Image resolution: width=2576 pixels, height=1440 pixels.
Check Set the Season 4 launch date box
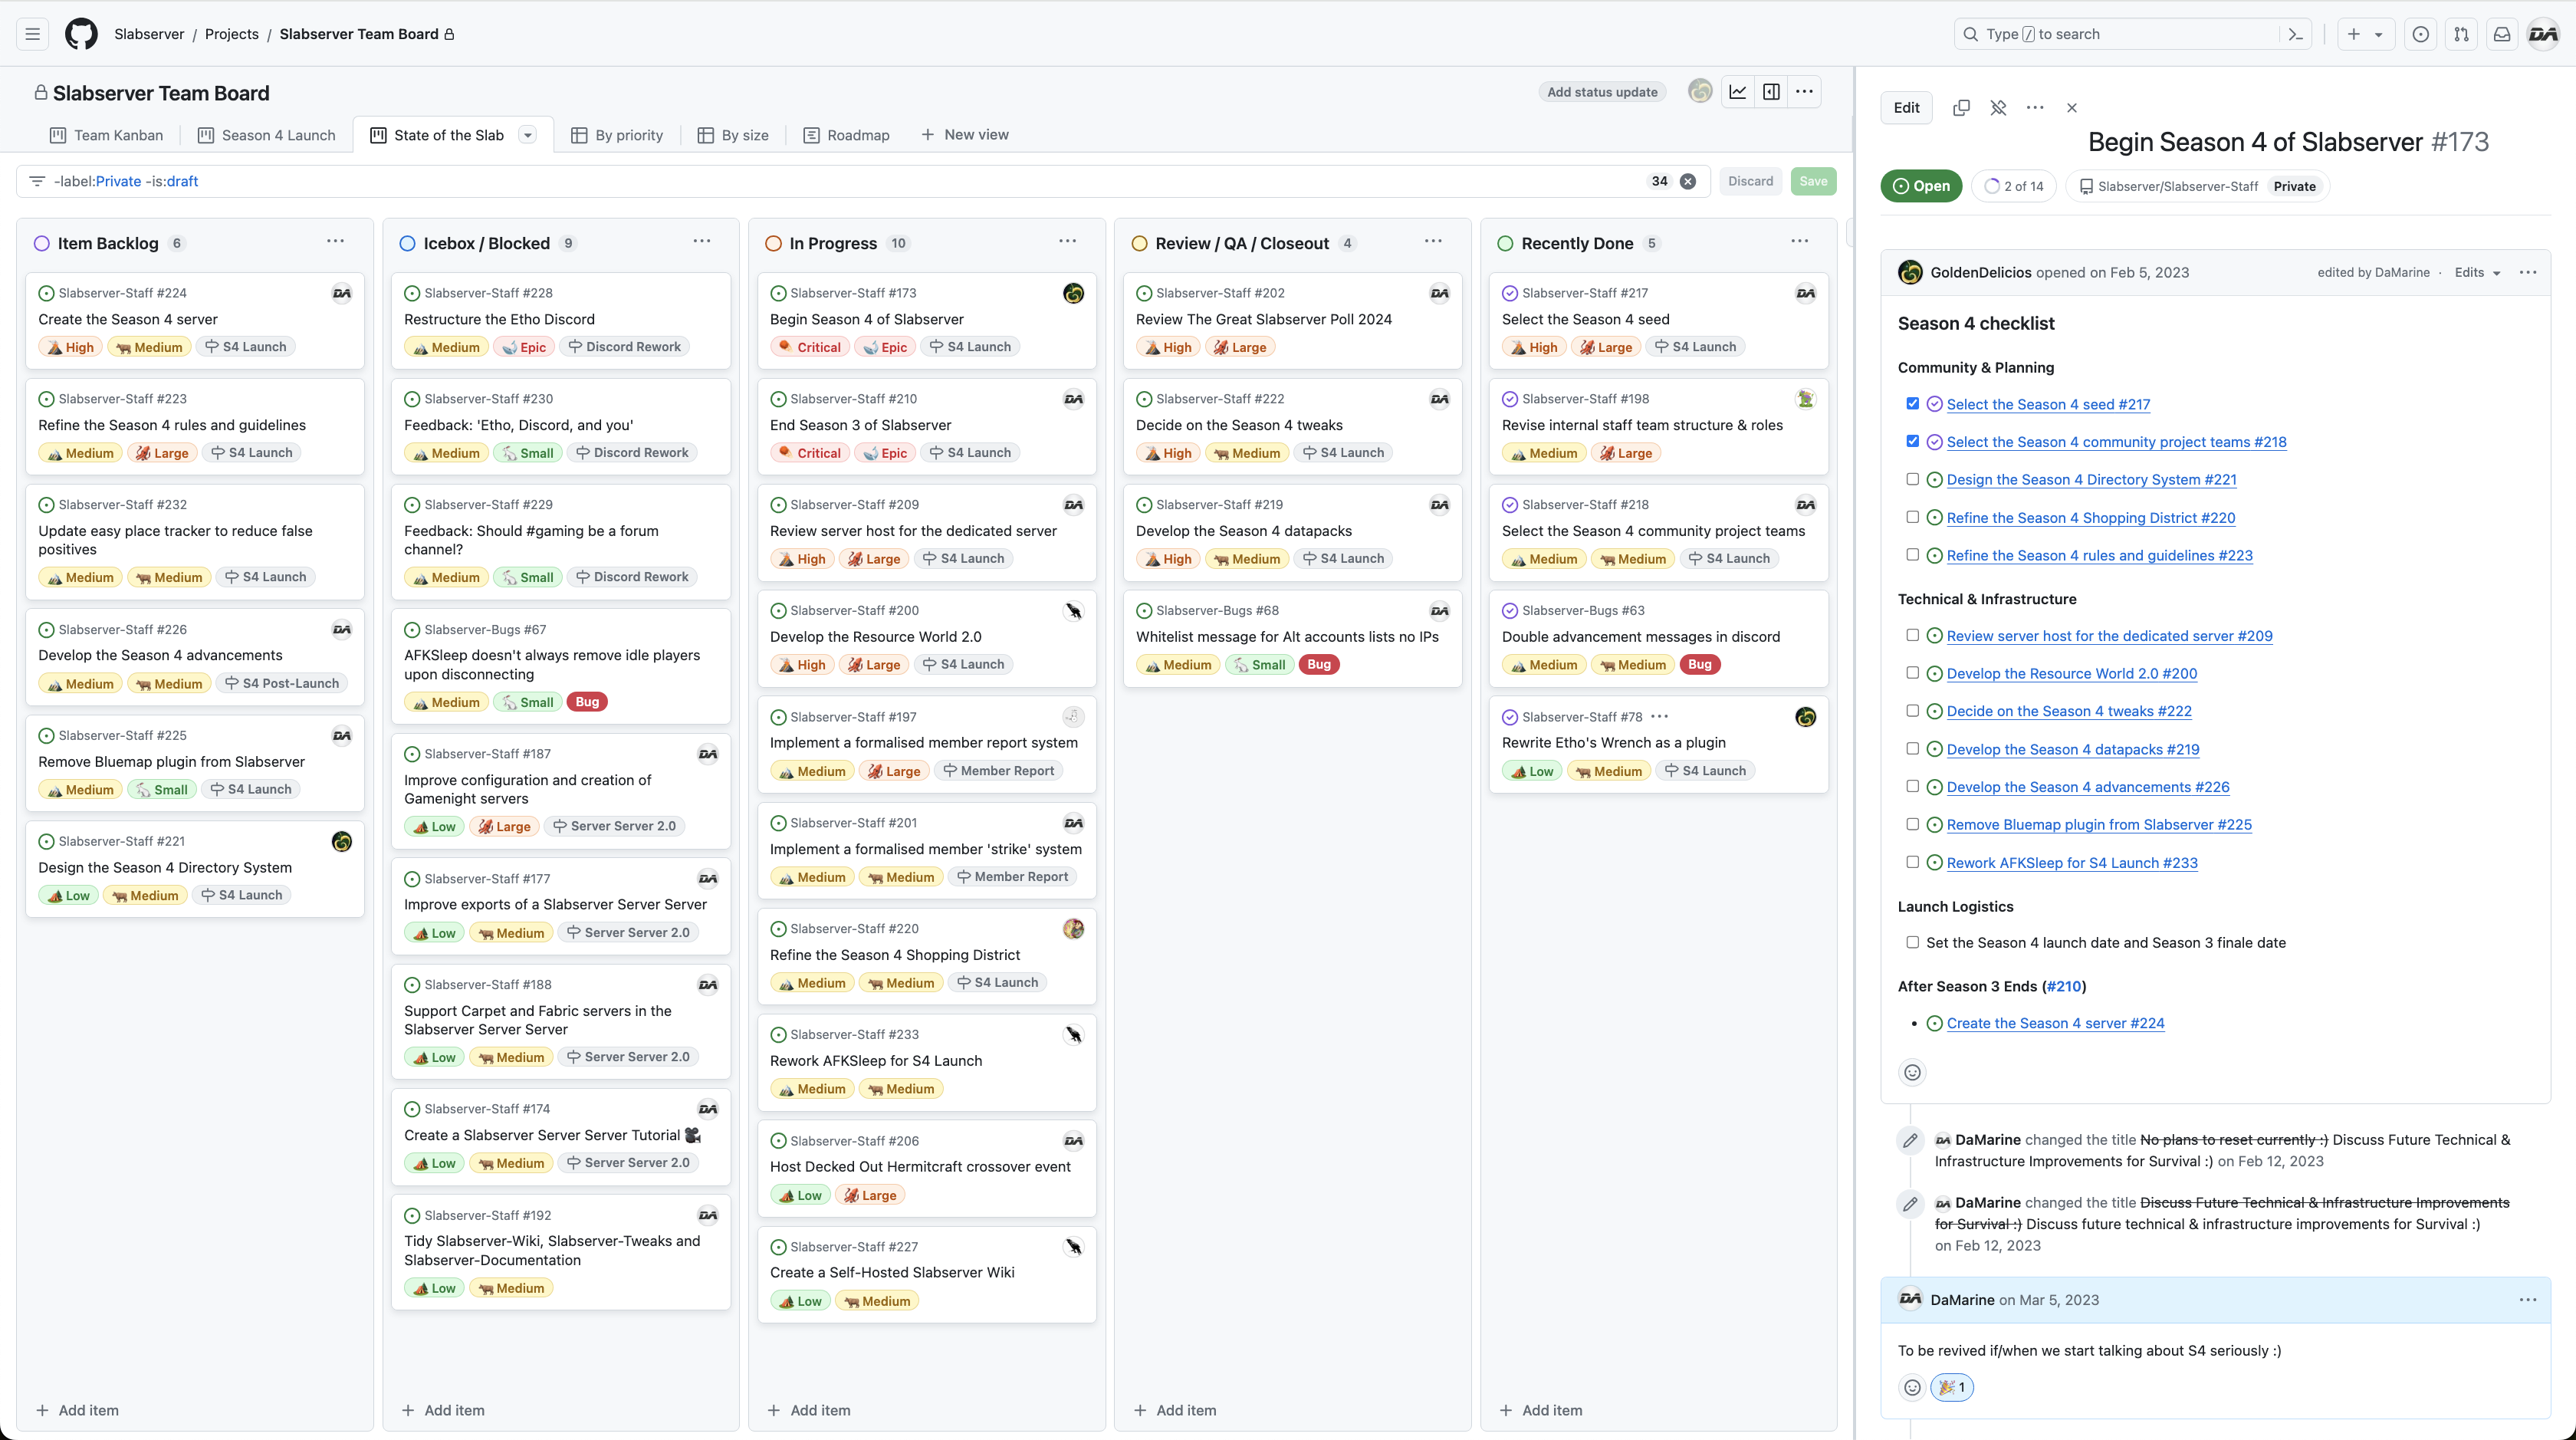1912,943
